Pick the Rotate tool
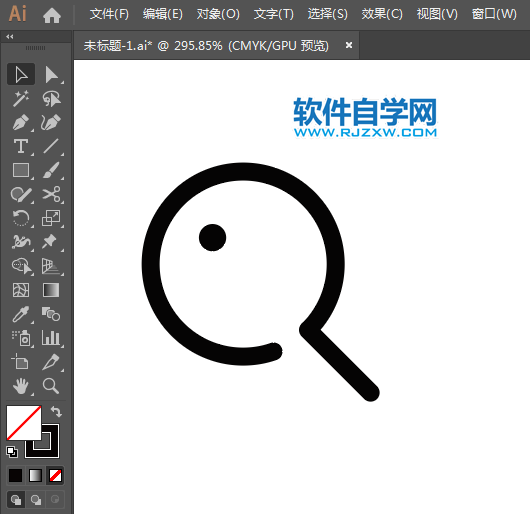 pyautogui.click(x=21, y=218)
